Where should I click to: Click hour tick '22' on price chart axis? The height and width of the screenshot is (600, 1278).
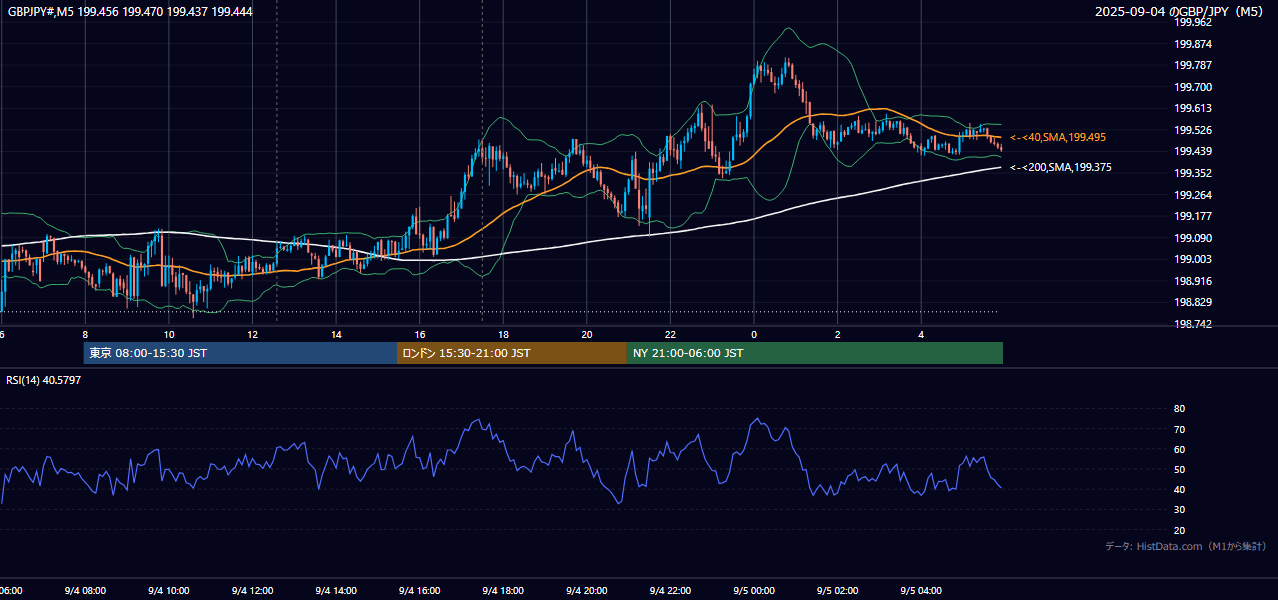tap(670, 335)
